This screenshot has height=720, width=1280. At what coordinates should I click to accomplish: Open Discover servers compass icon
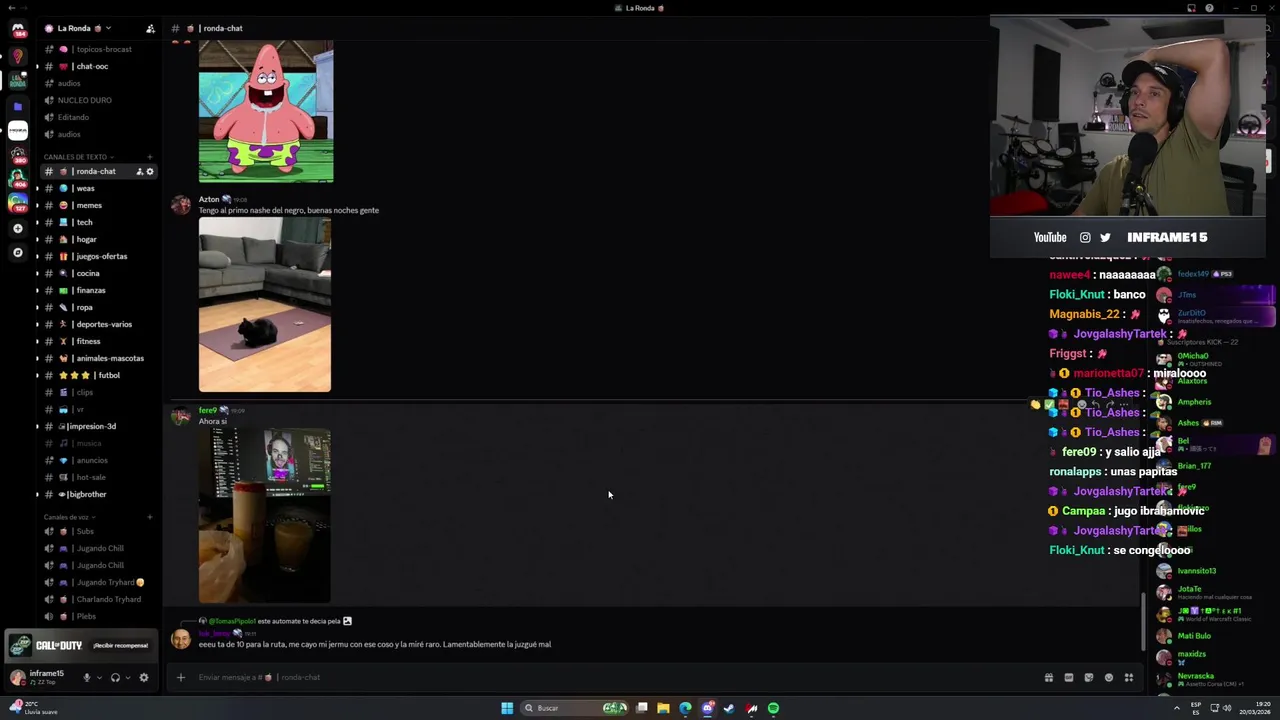click(x=18, y=252)
